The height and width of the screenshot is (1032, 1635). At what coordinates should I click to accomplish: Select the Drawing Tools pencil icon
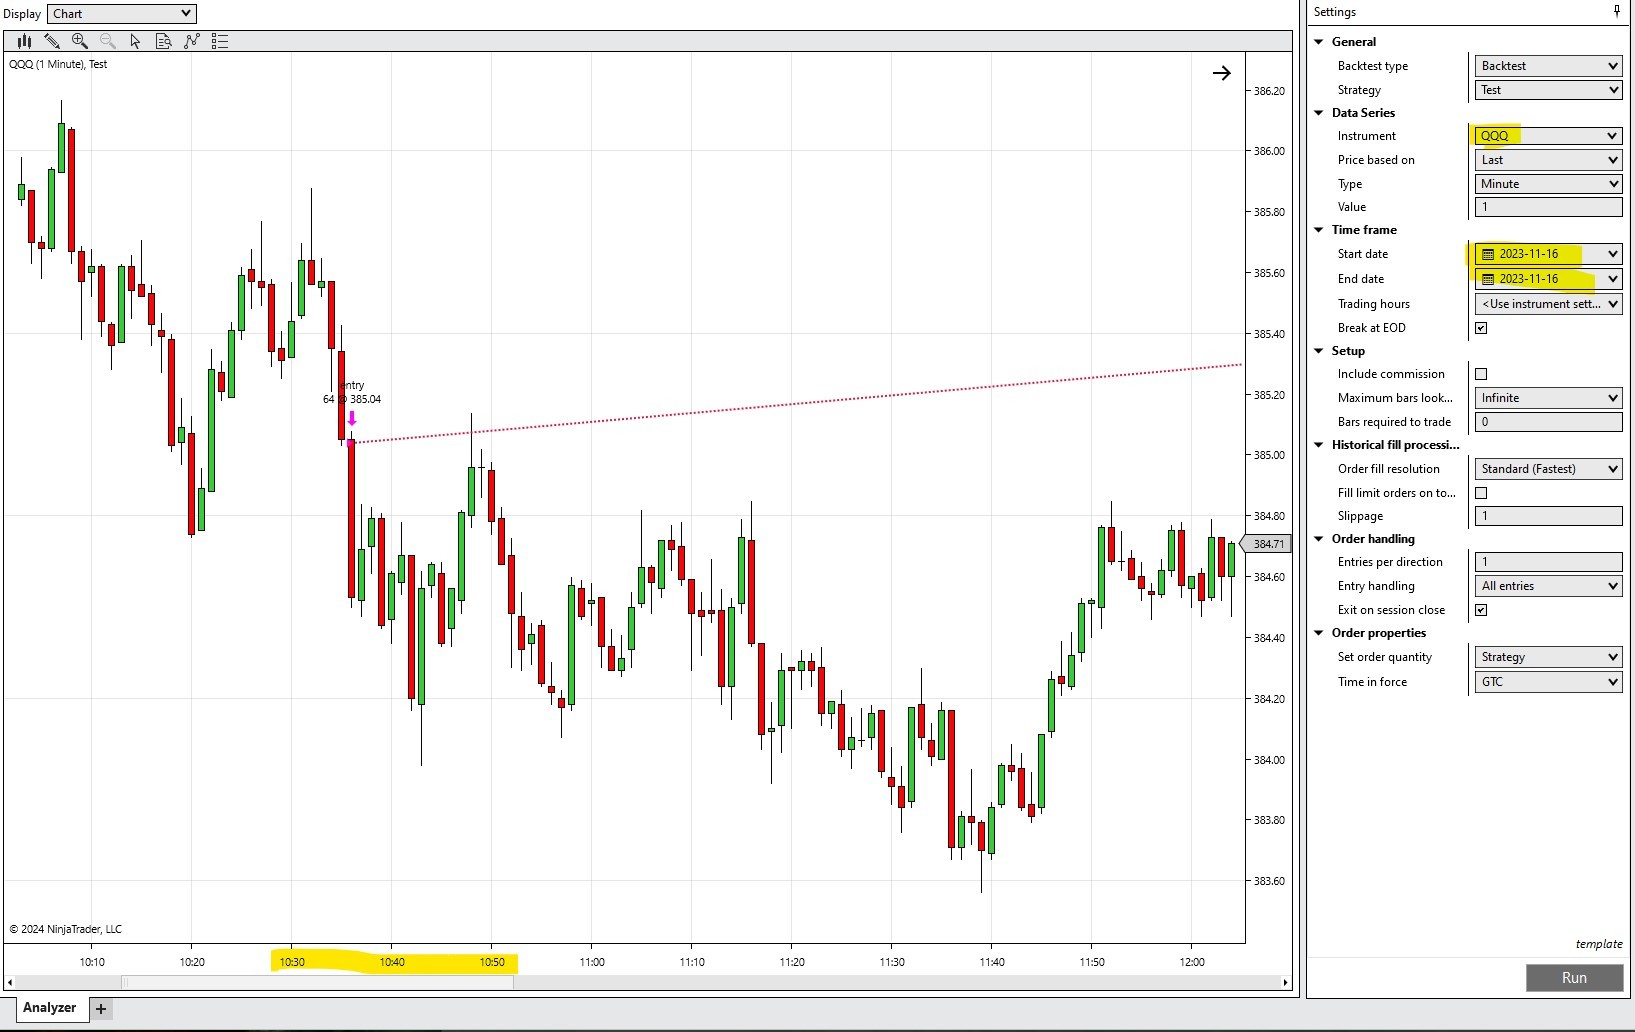pyautogui.click(x=52, y=41)
